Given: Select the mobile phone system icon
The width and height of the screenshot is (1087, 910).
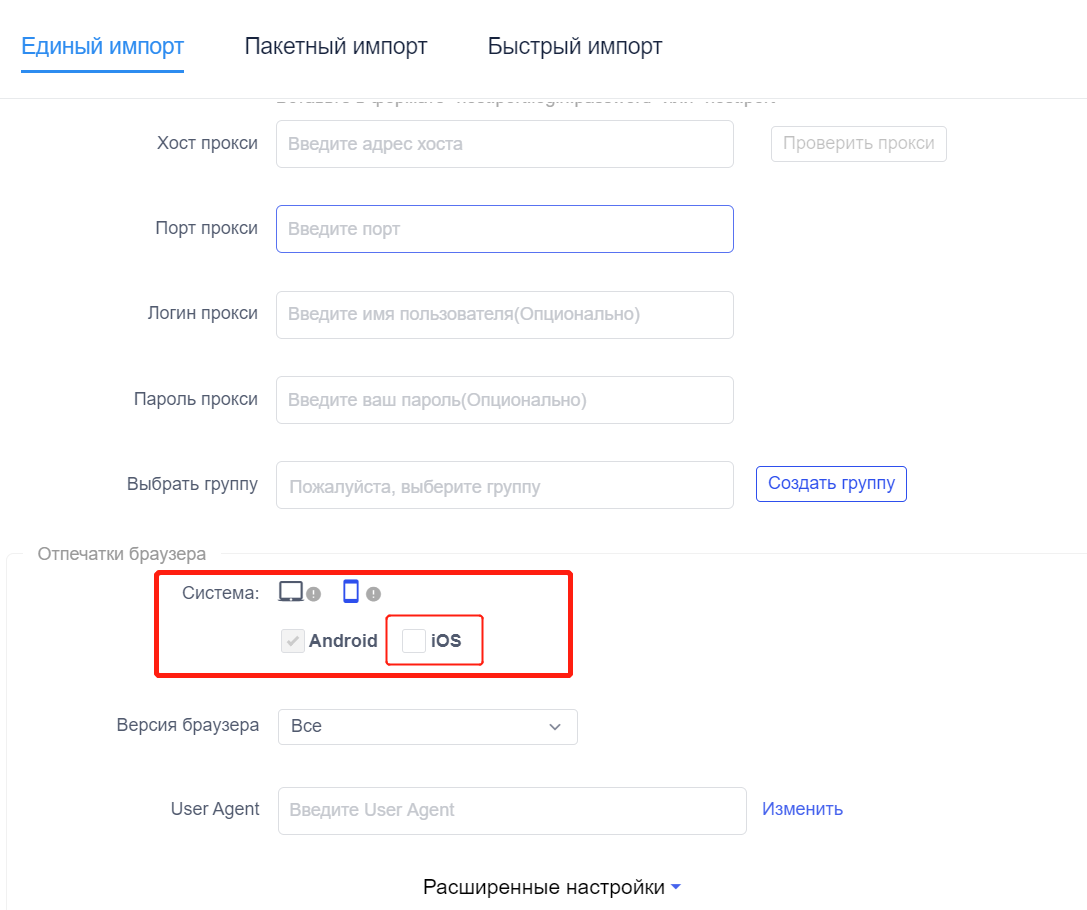Looking at the screenshot, I should [350, 592].
